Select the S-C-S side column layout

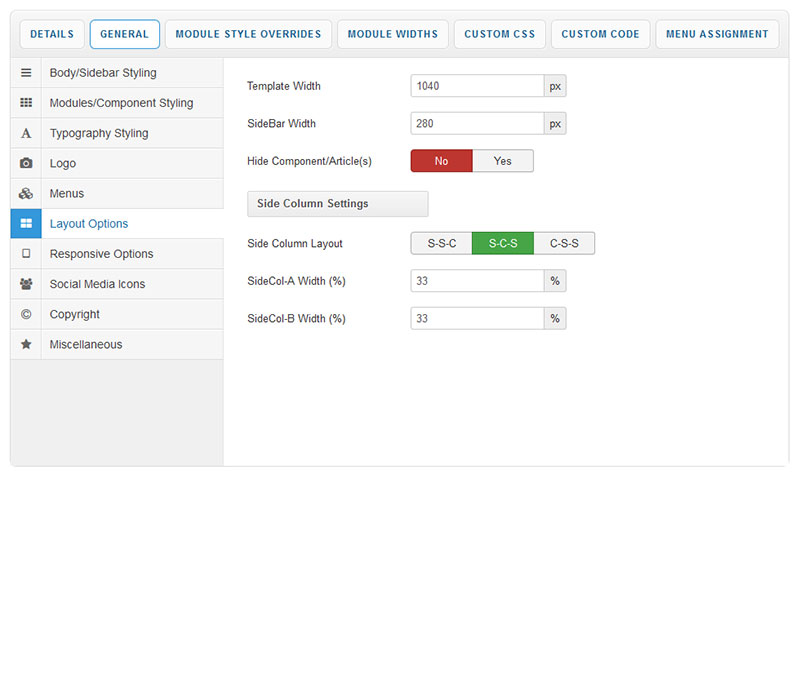click(502, 243)
